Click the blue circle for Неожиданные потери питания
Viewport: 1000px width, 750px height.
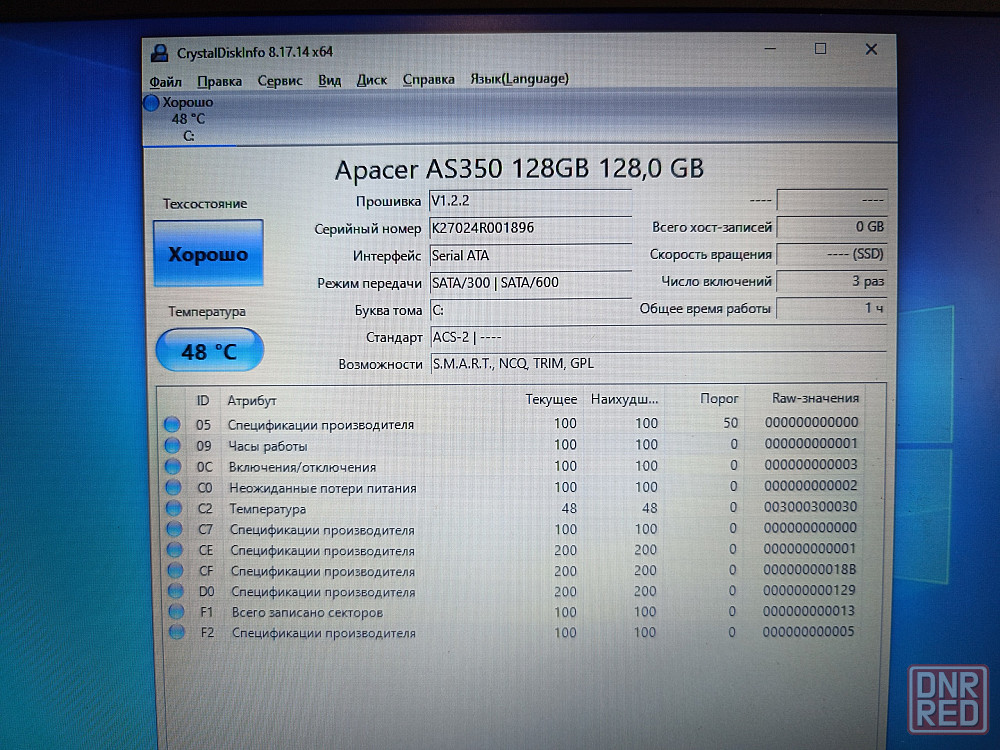[x=173, y=488]
